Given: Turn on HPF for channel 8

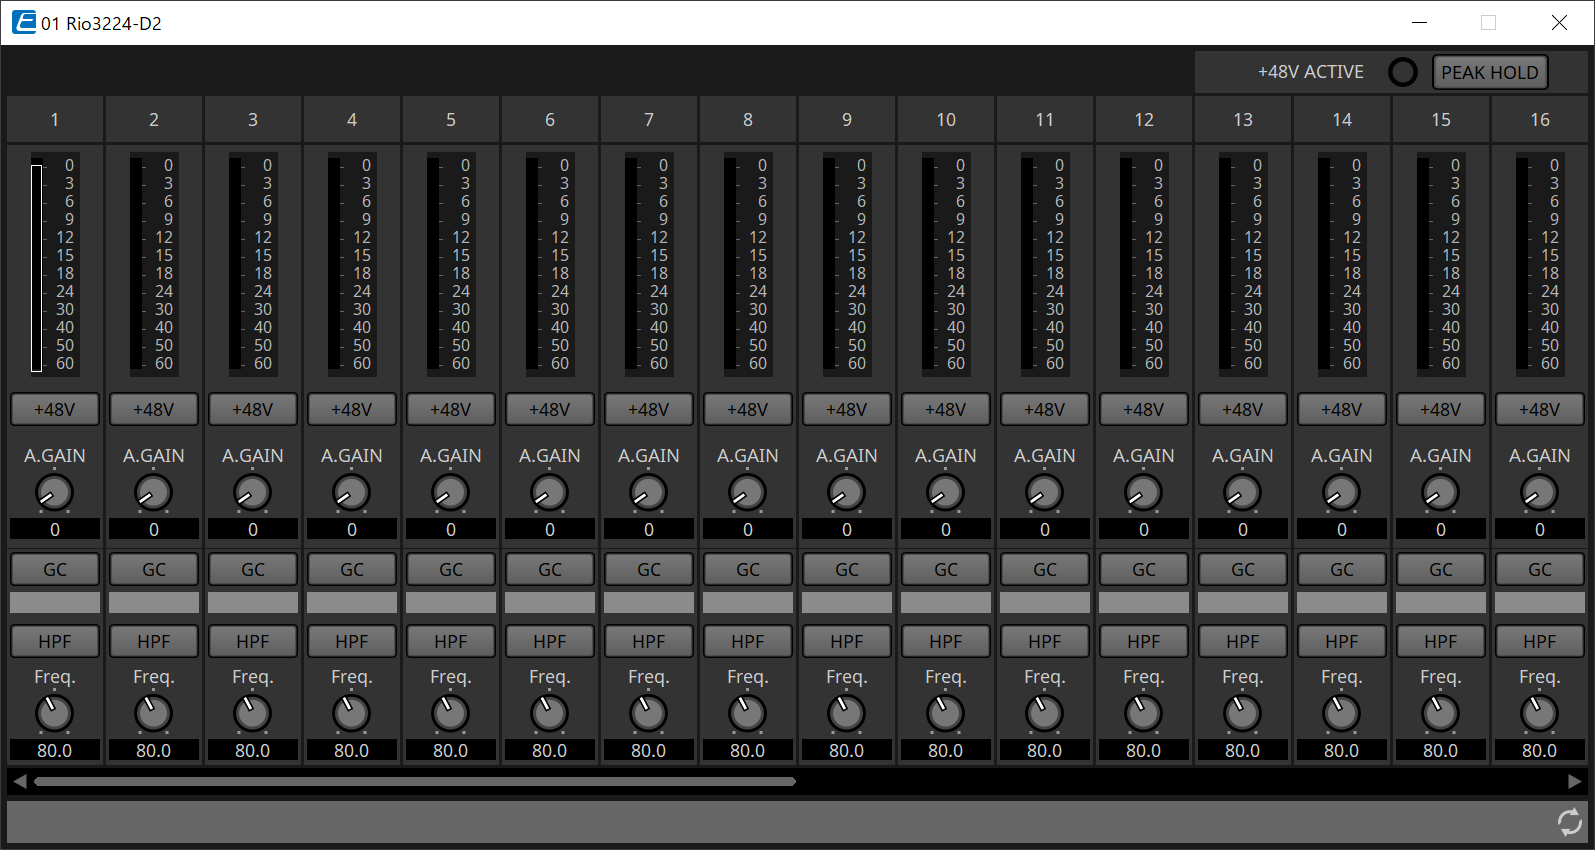Looking at the screenshot, I should [x=748, y=641].
